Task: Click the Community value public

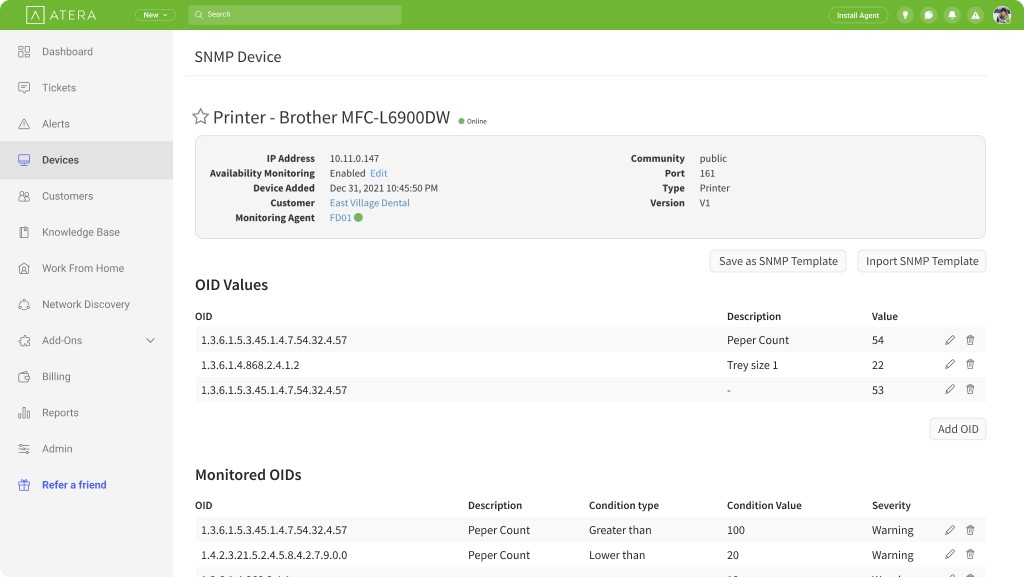Action: click(713, 159)
